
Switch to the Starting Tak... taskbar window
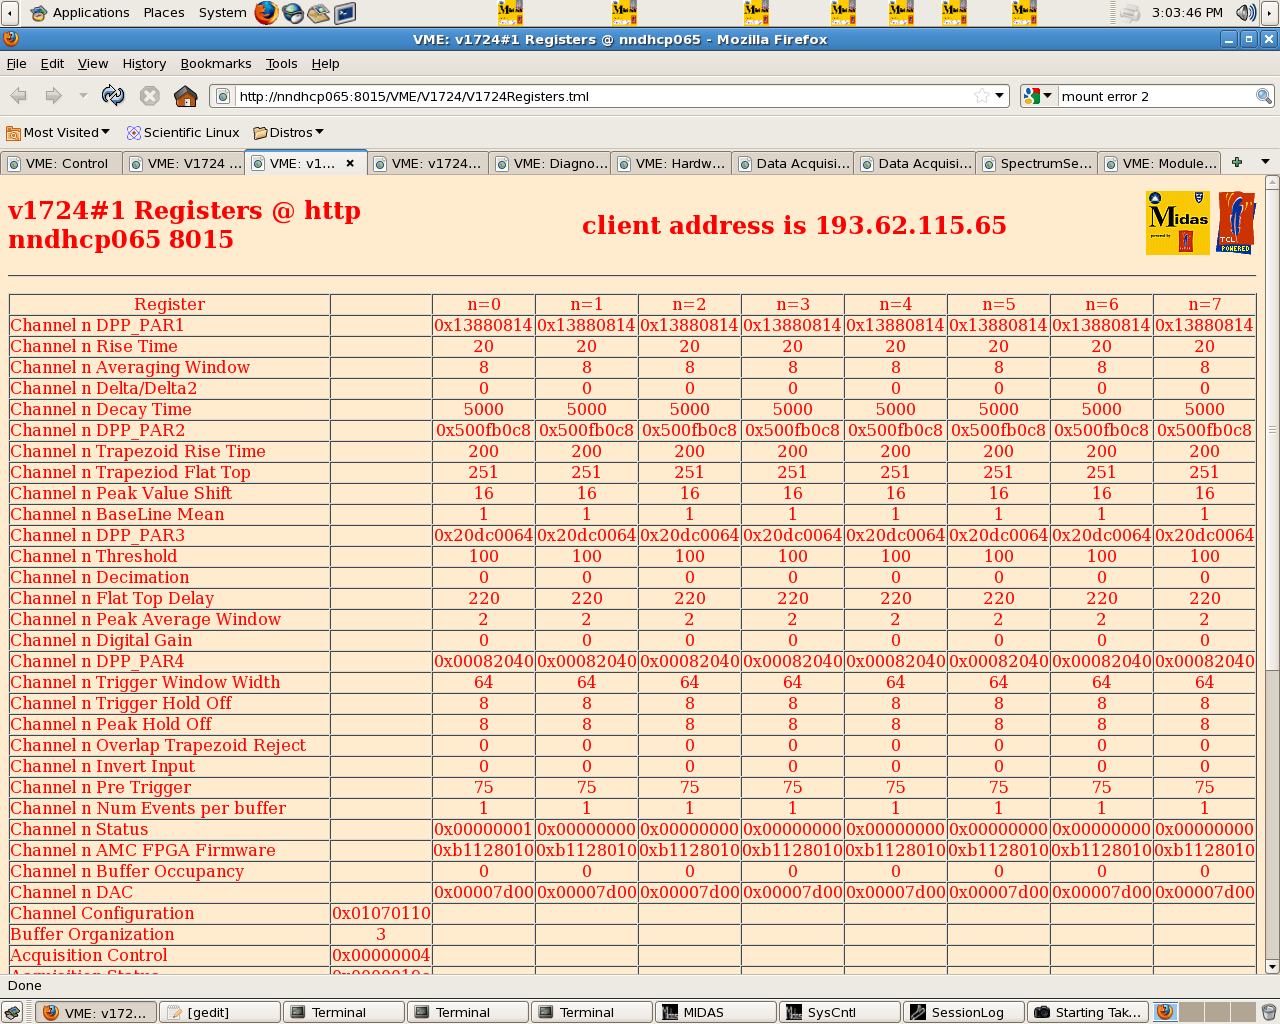[1088, 1012]
